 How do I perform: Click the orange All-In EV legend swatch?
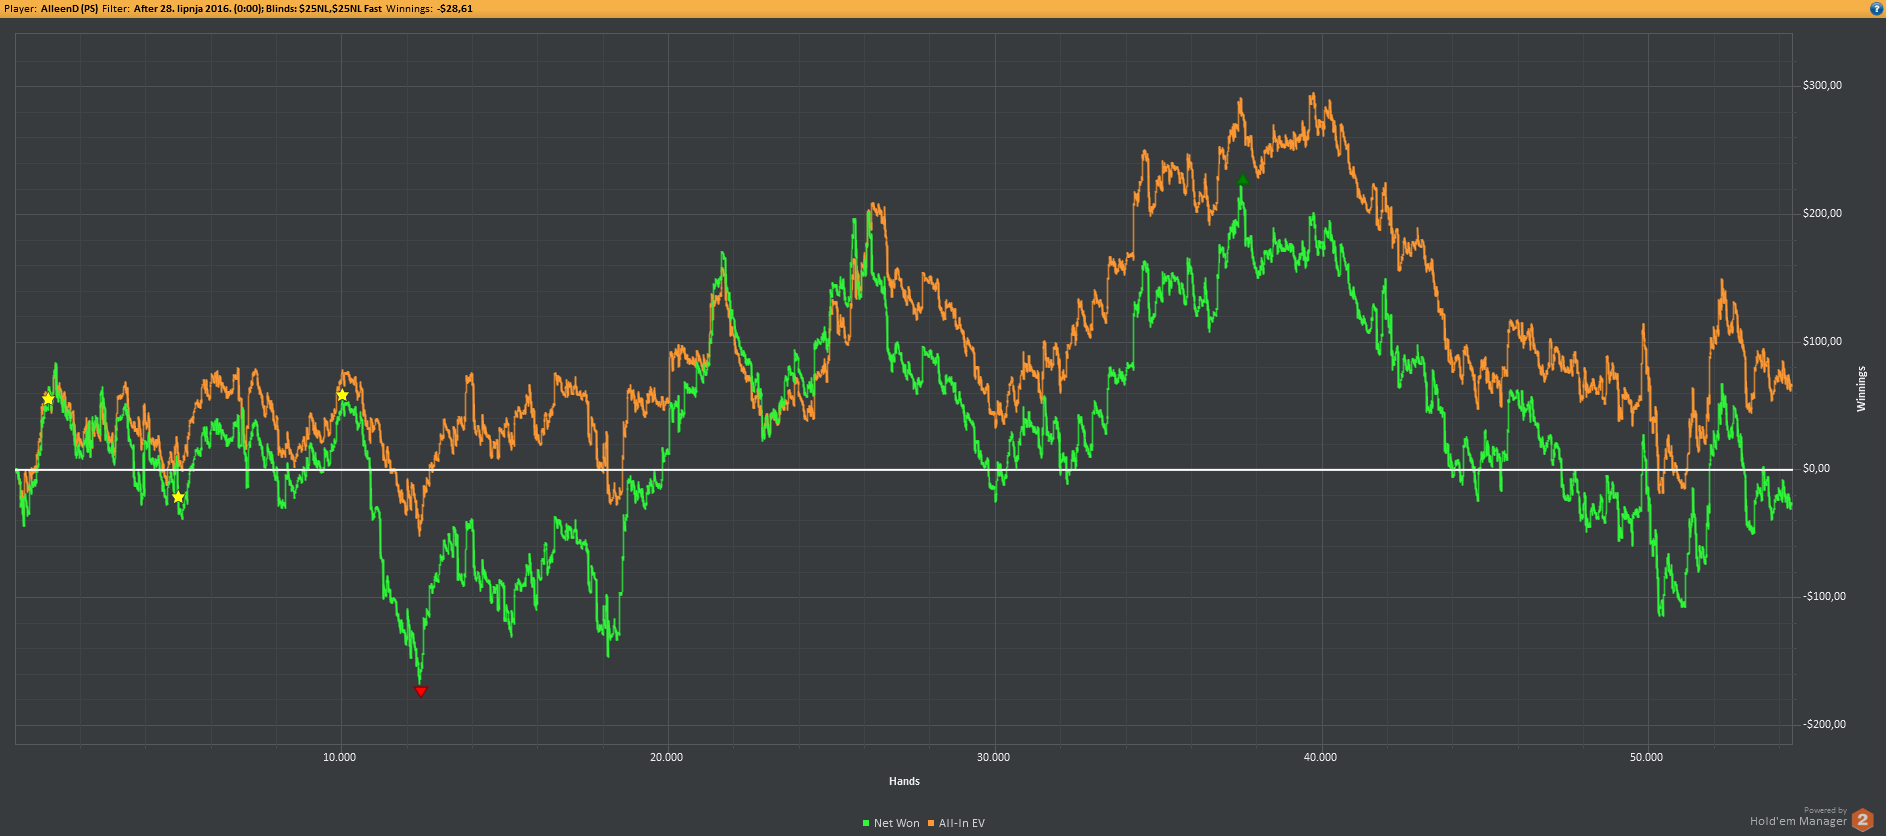click(x=931, y=823)
